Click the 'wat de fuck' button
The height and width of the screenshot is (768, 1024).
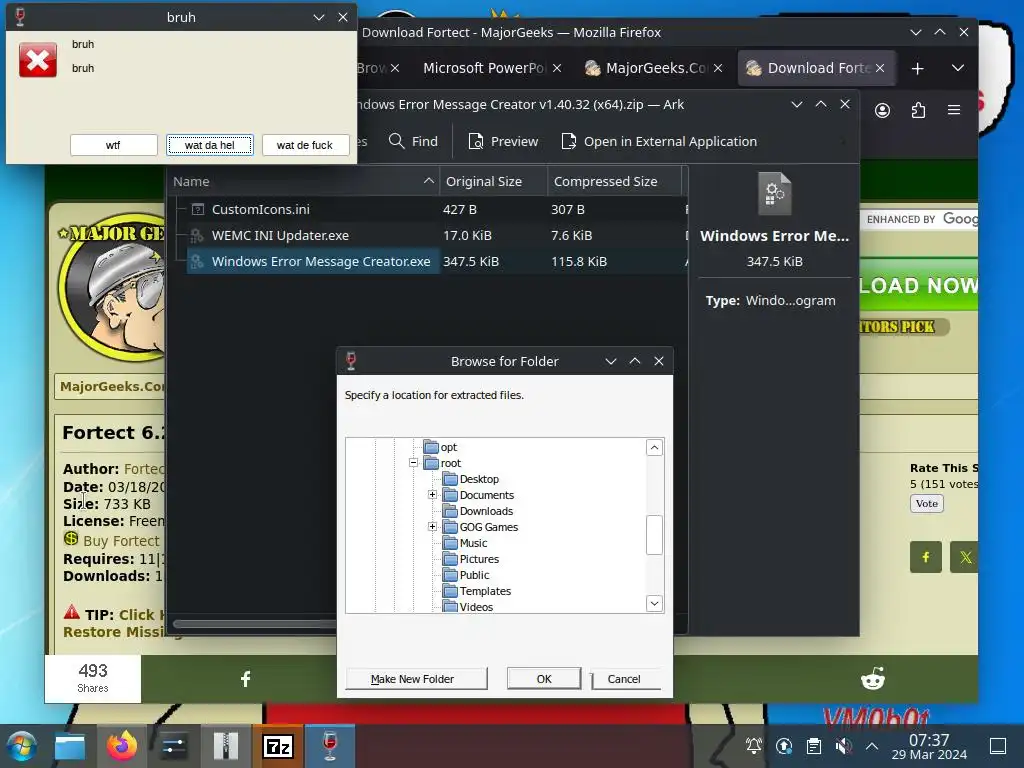pyautogui.click(x=305, y=145)
